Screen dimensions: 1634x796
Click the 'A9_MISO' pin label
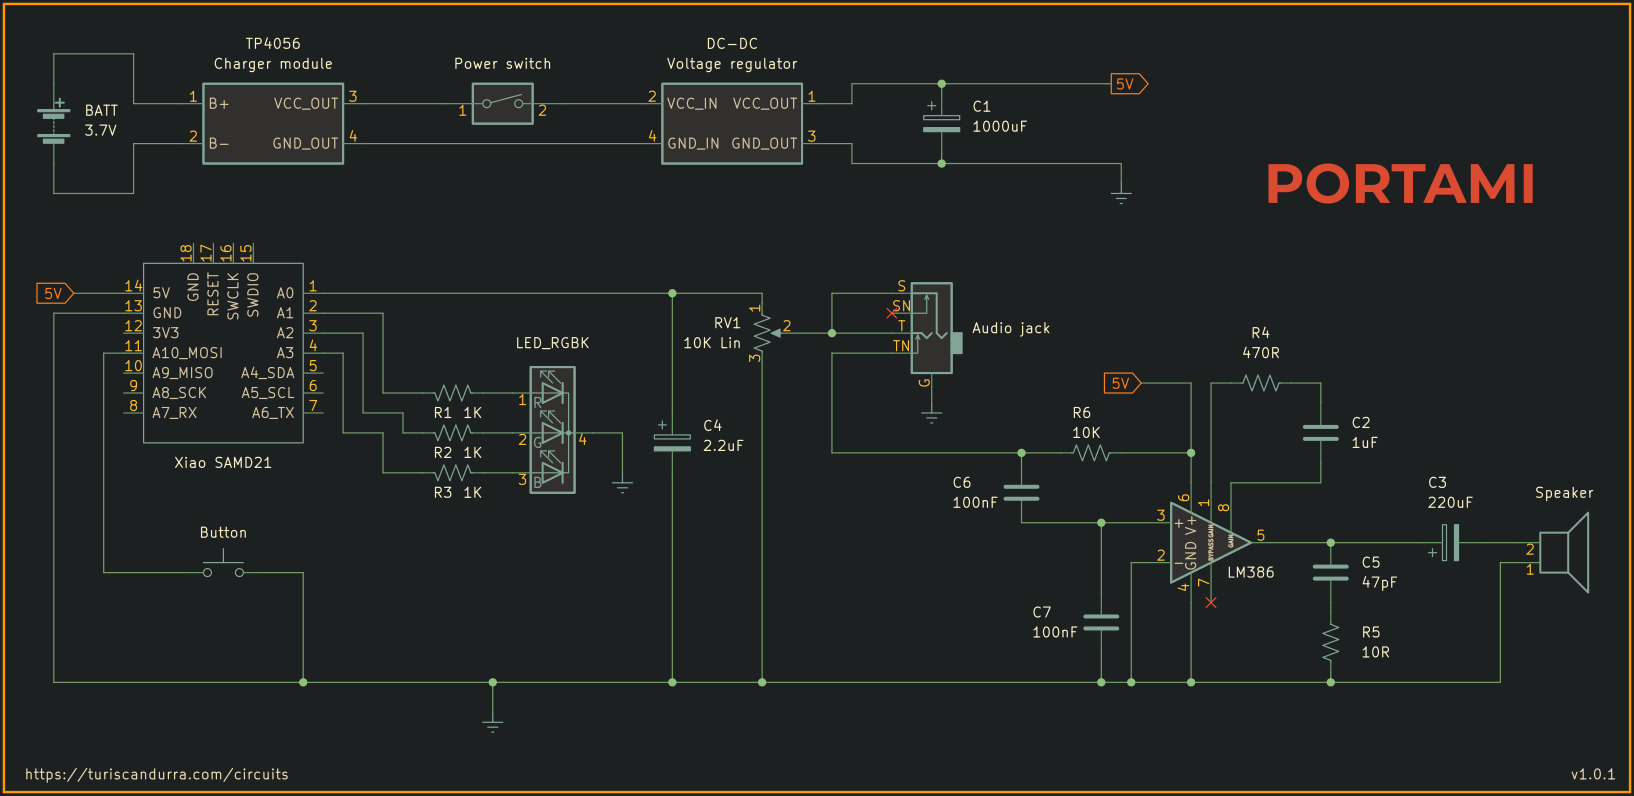pyautogui.click(x=183, y=373)
